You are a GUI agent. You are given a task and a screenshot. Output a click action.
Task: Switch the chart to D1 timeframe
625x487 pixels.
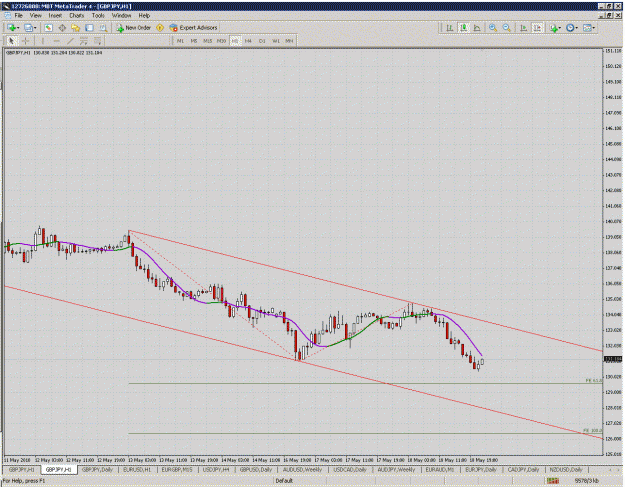(262, 41)
